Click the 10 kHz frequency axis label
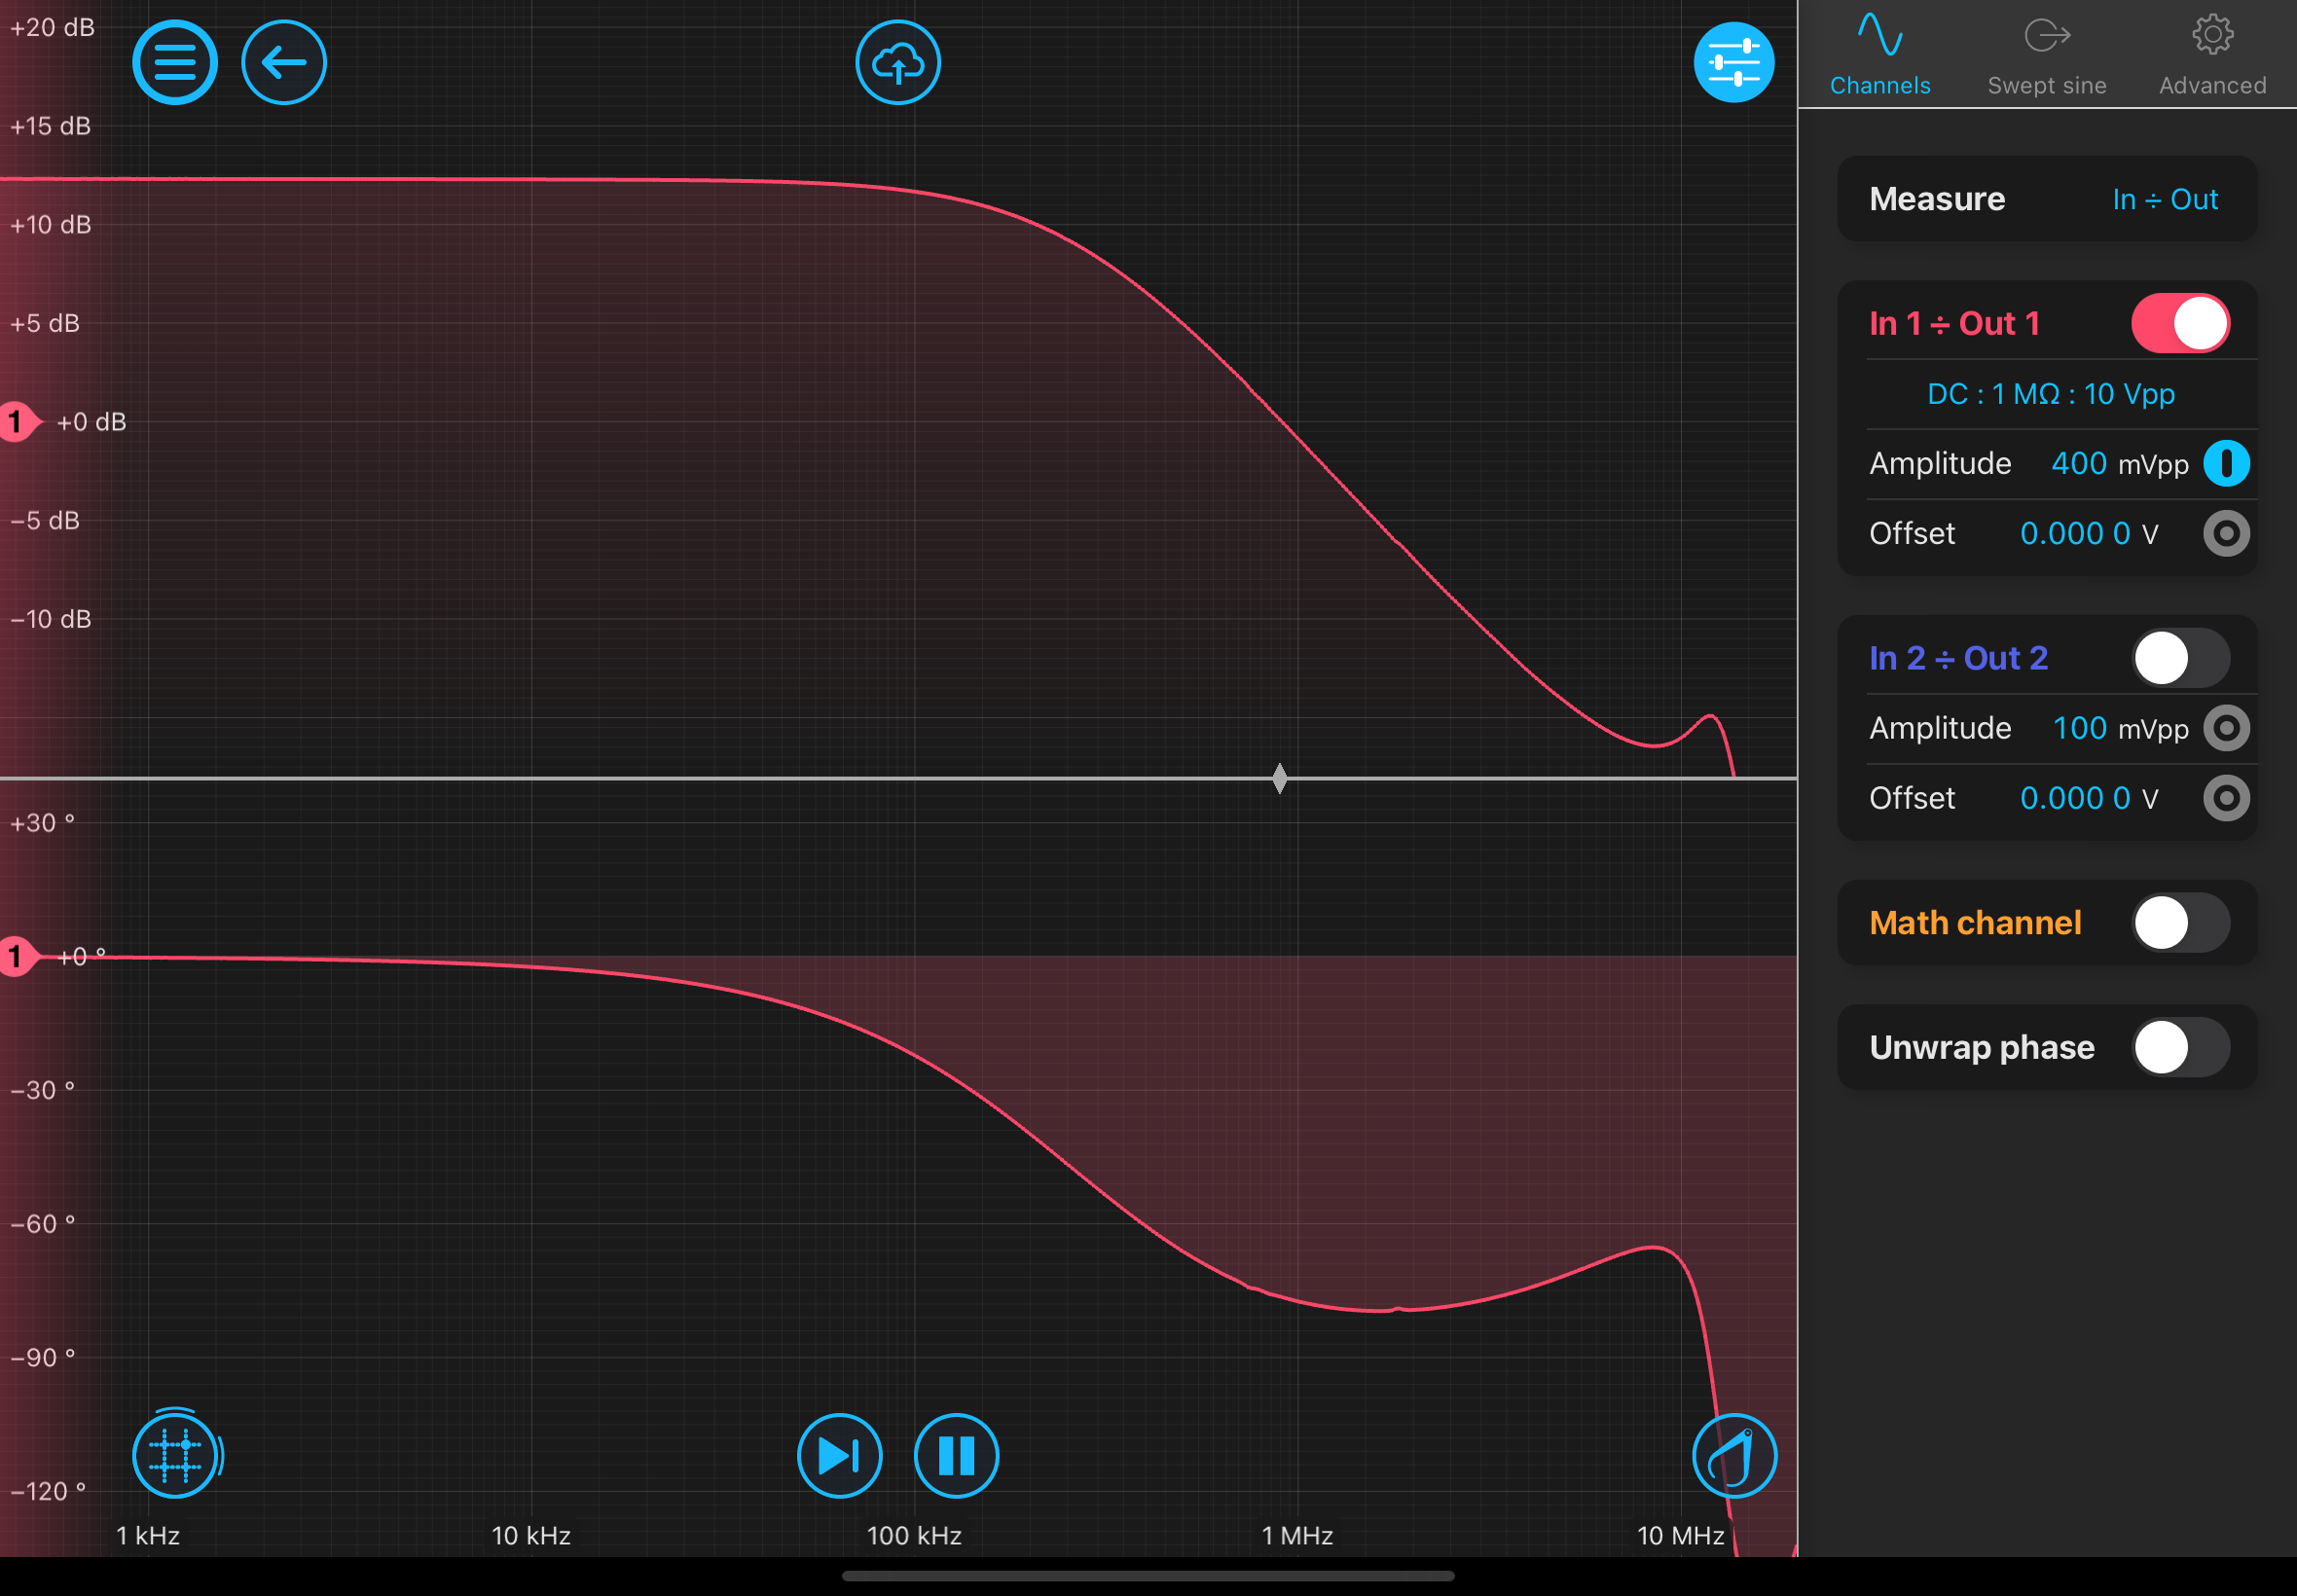This screenshot has width=2297, height=1596. 531,1535
